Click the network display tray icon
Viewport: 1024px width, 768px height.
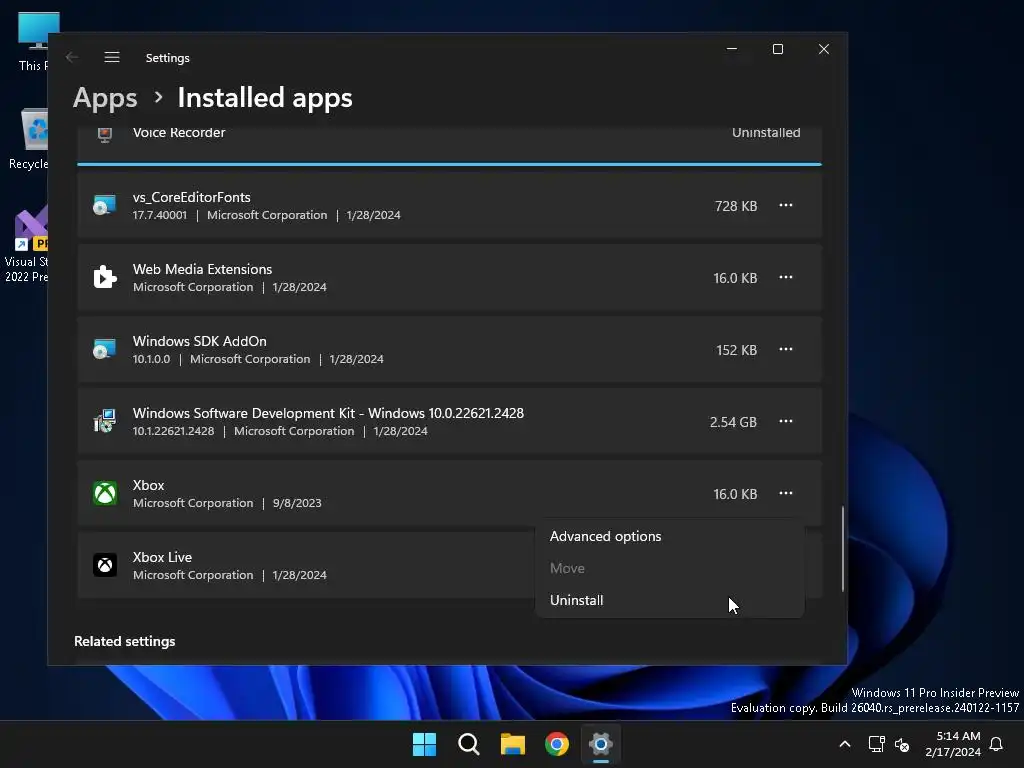click(x=876, y=744)
